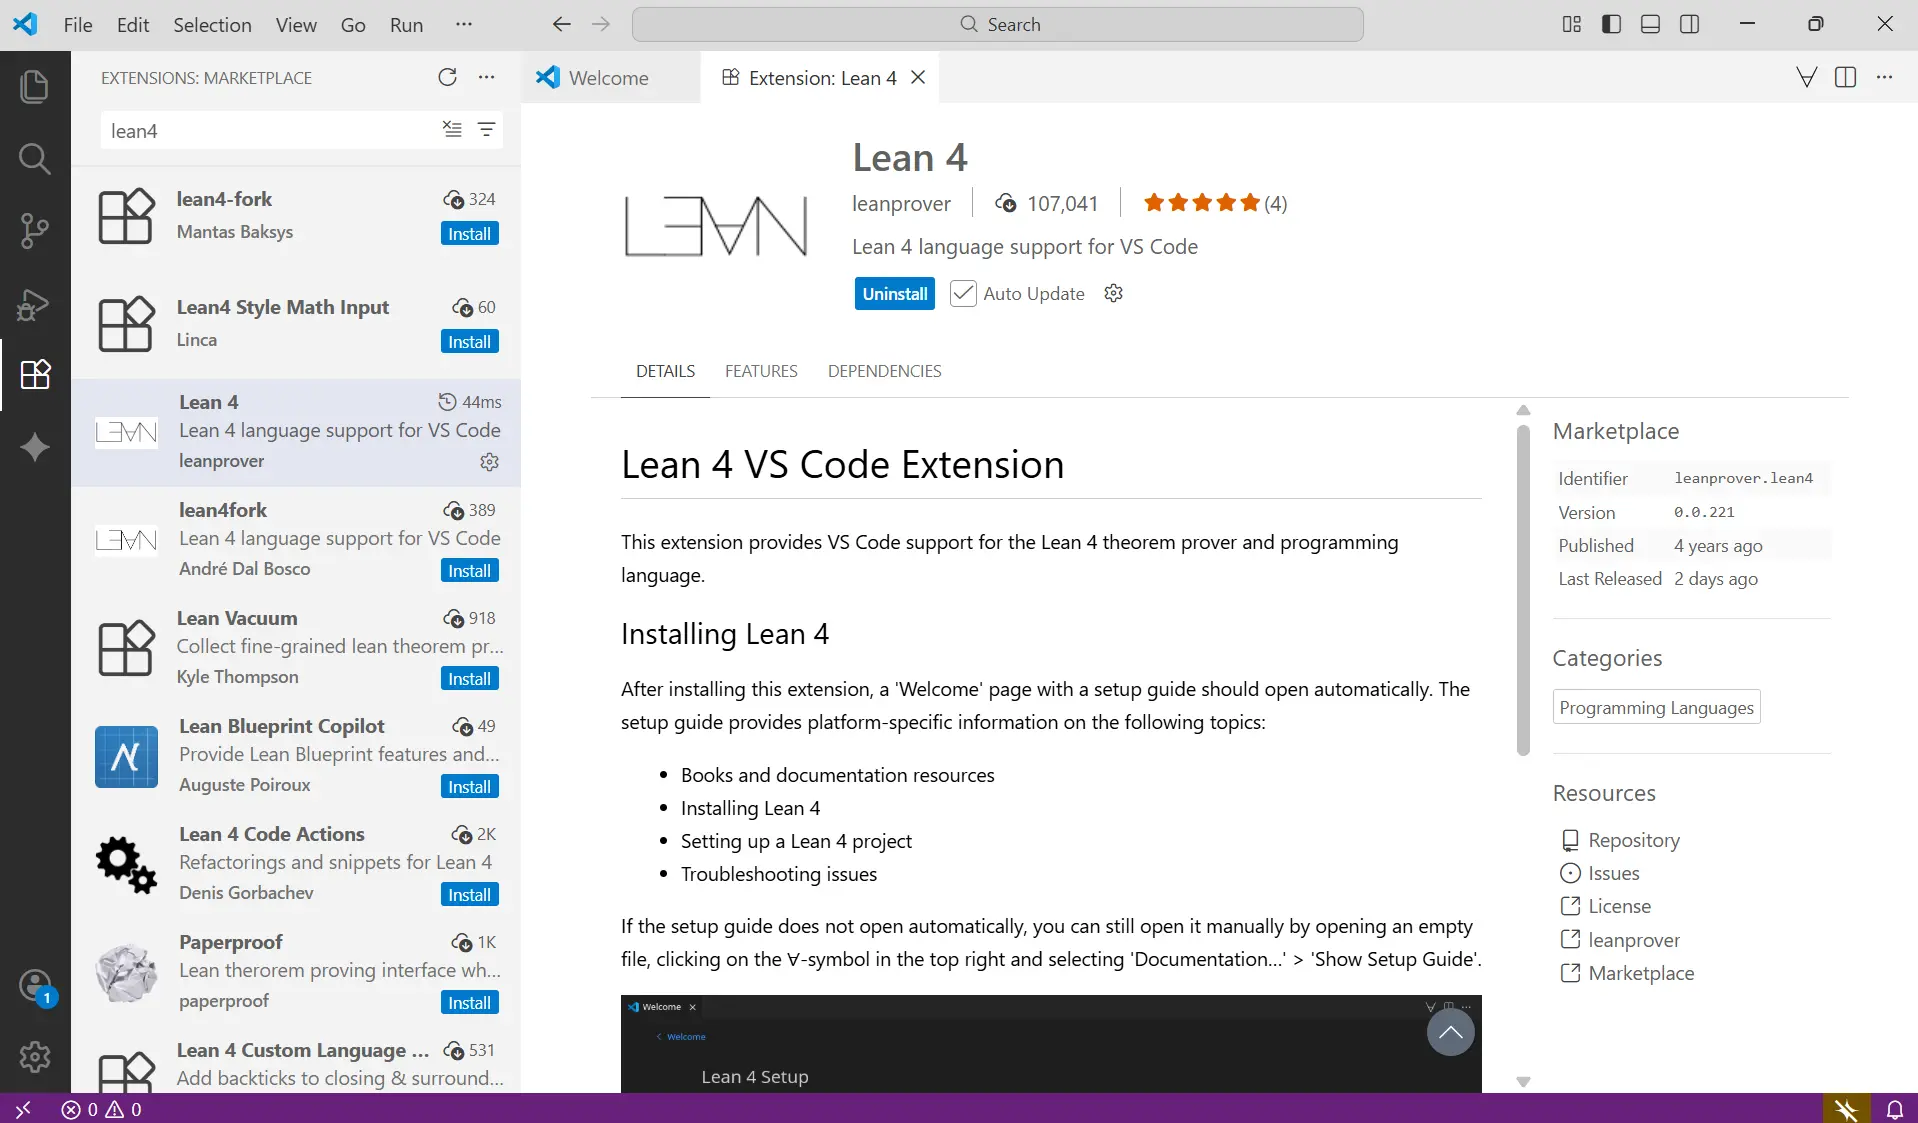1918x1123 pixels.
Task: Open Run and Debug view
Action: (34, 303)
